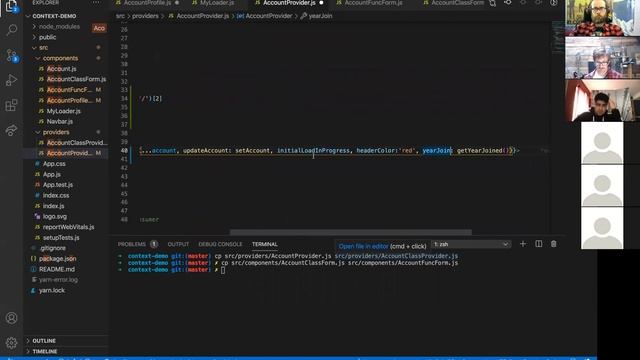Open index.css in the explorer
The width and height of the screenshot is (640, 360).
tap(56, 196)
